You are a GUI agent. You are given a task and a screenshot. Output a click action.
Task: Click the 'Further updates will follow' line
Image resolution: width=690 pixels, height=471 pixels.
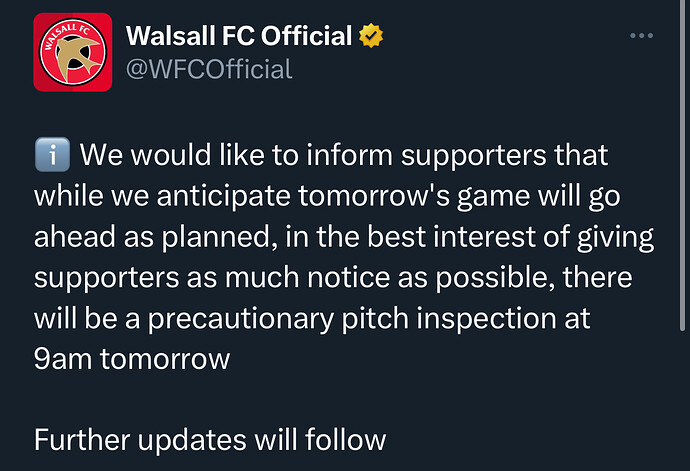point(210,439)
